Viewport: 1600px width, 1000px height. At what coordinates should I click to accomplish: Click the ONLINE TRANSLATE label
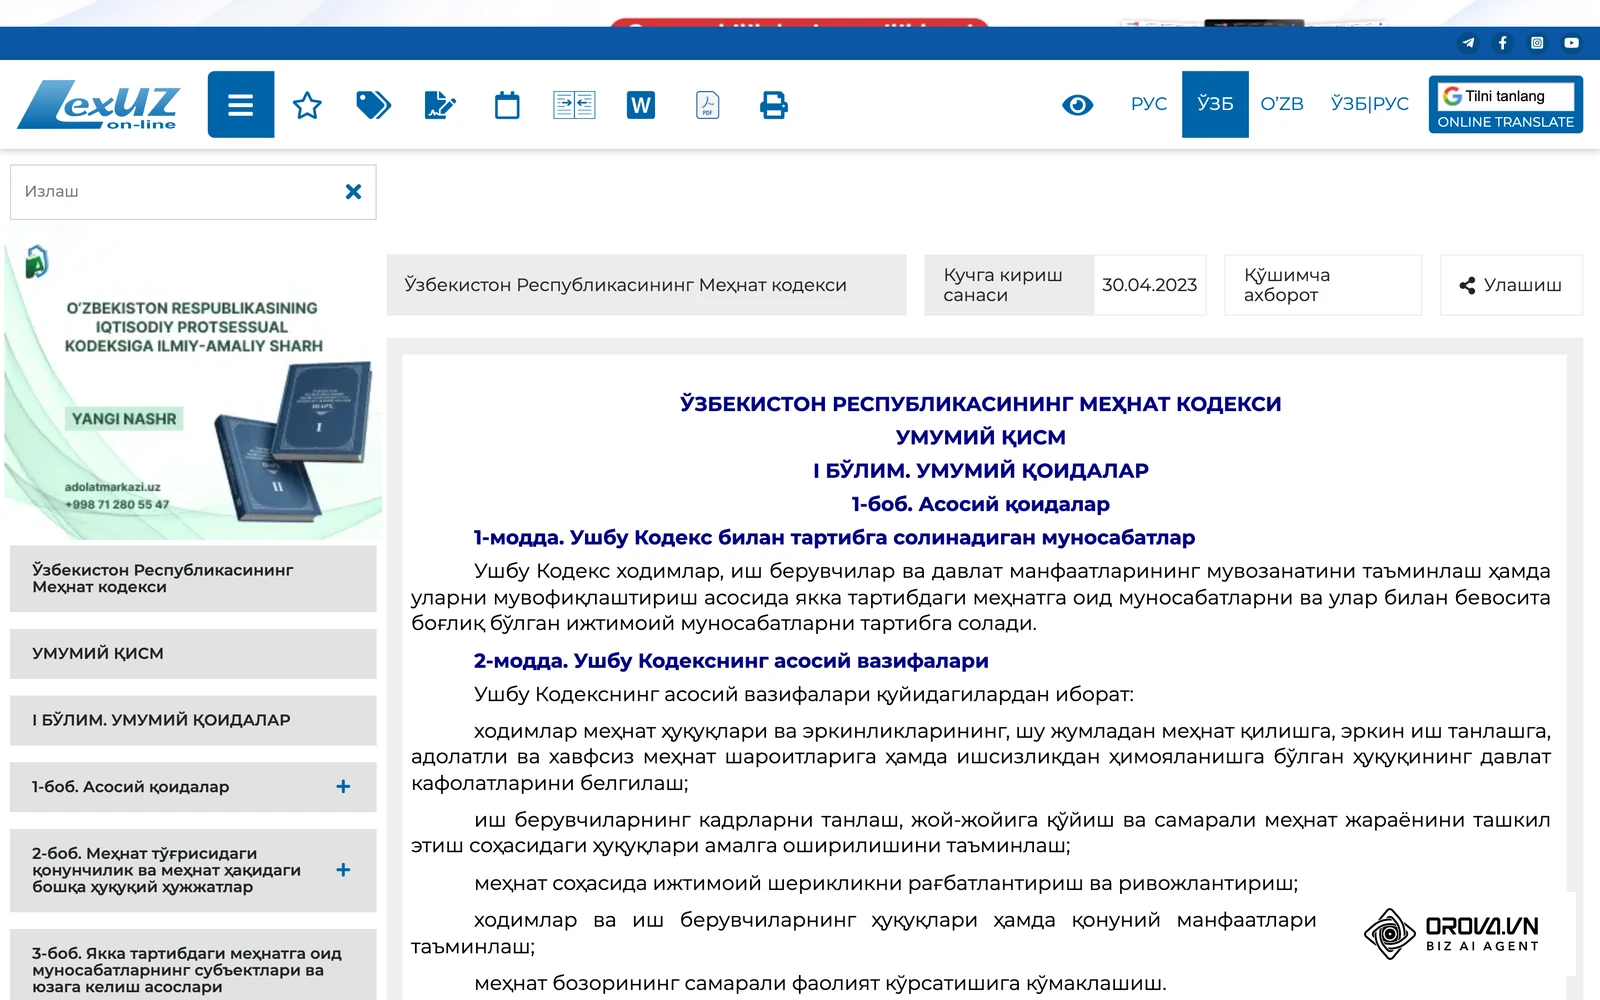click(1505, 122)
